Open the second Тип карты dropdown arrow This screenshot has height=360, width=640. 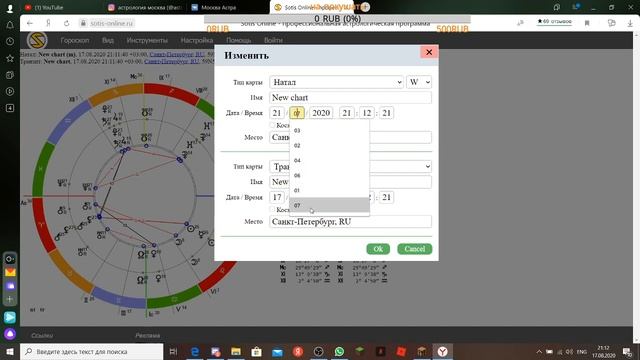[x=427, y=166]
